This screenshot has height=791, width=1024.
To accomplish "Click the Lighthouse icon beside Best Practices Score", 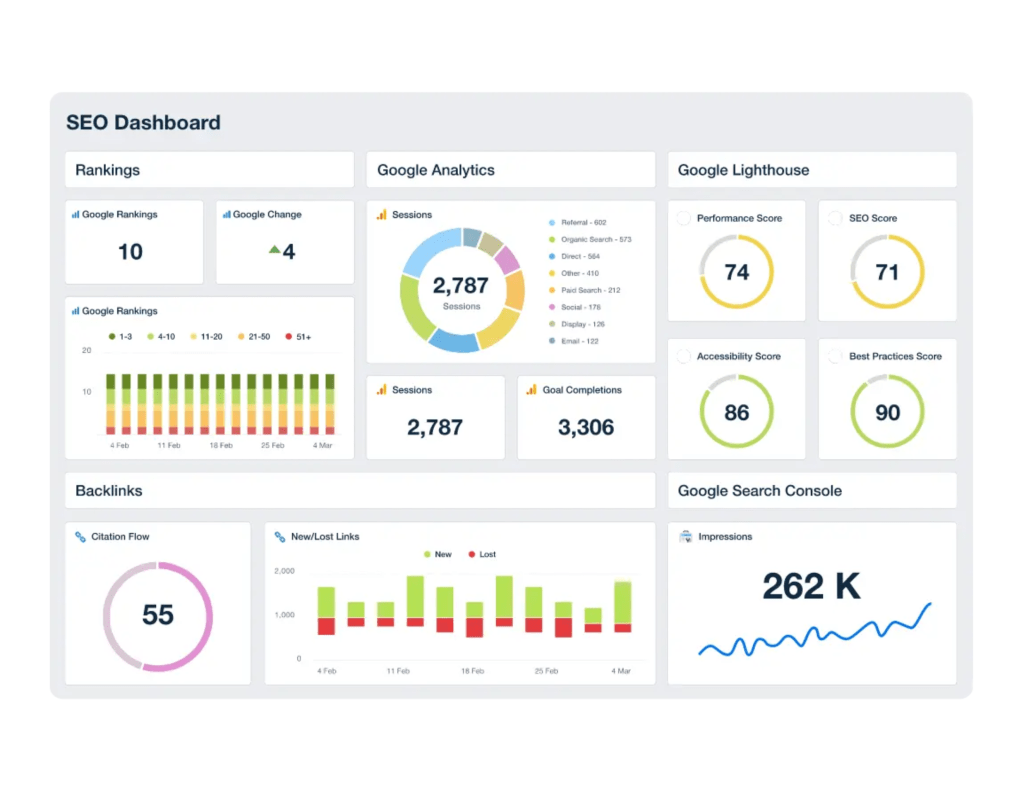I will [835, 356].
